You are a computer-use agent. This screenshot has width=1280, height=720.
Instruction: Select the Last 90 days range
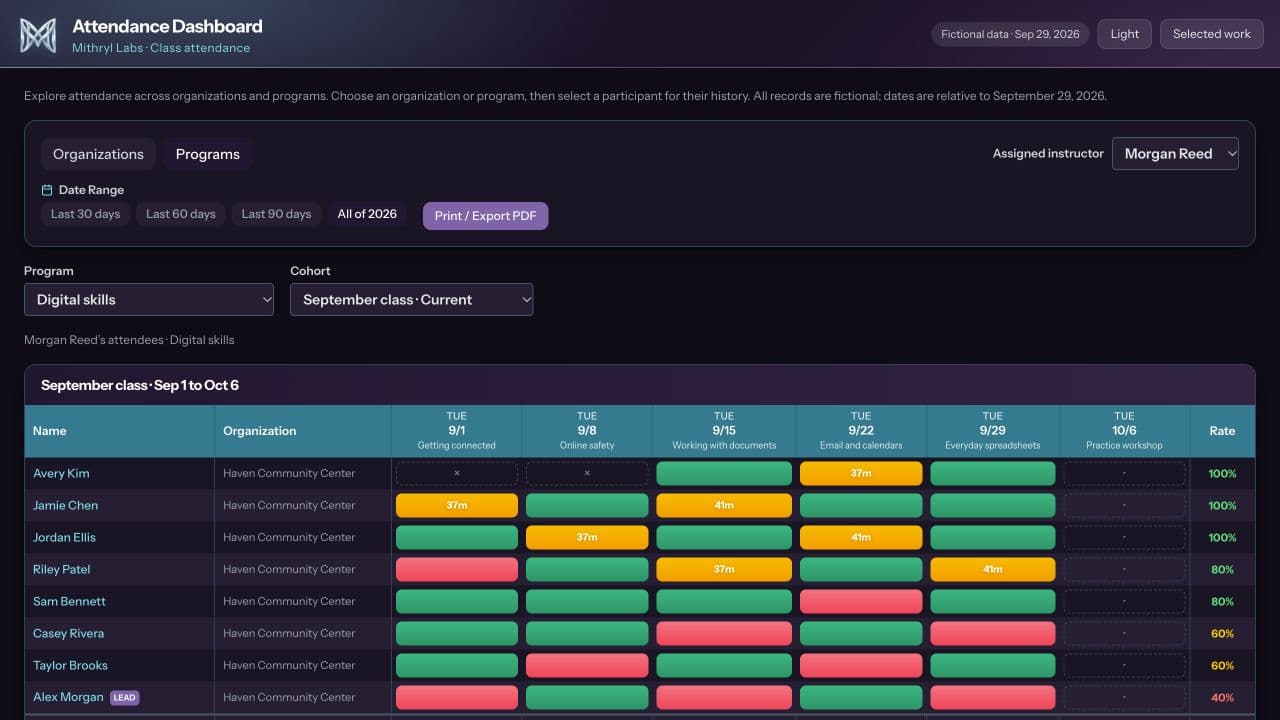pyautogui.click(x=276, y=214)
